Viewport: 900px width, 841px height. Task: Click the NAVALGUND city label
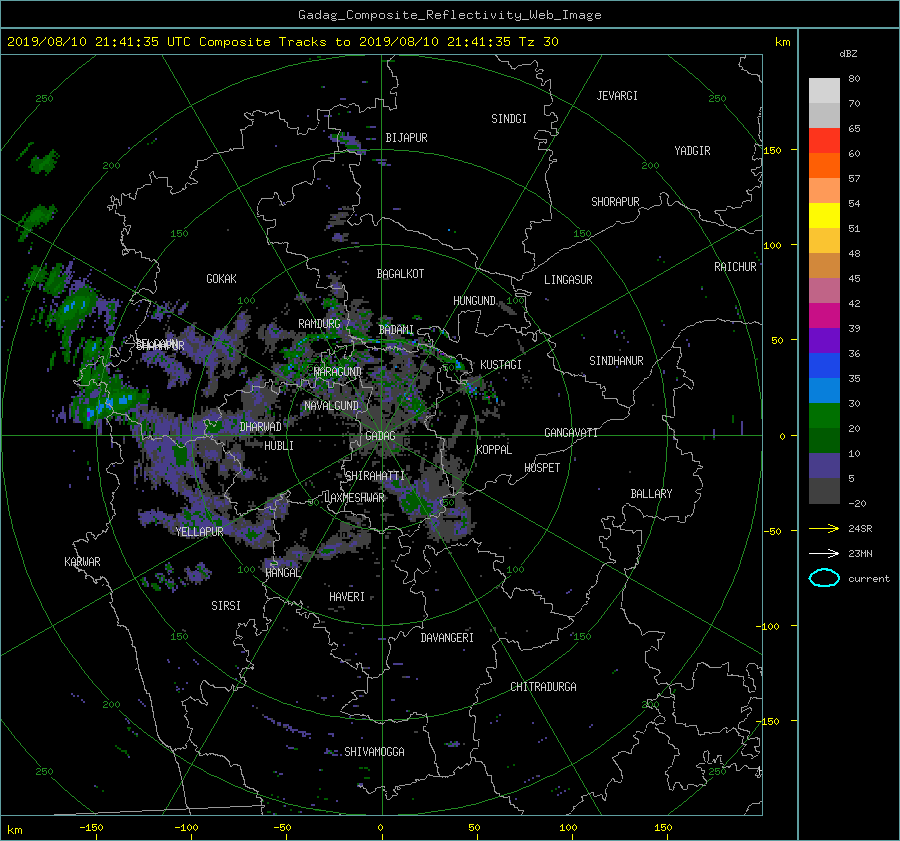pyautogui.click(x=331, y=405)
